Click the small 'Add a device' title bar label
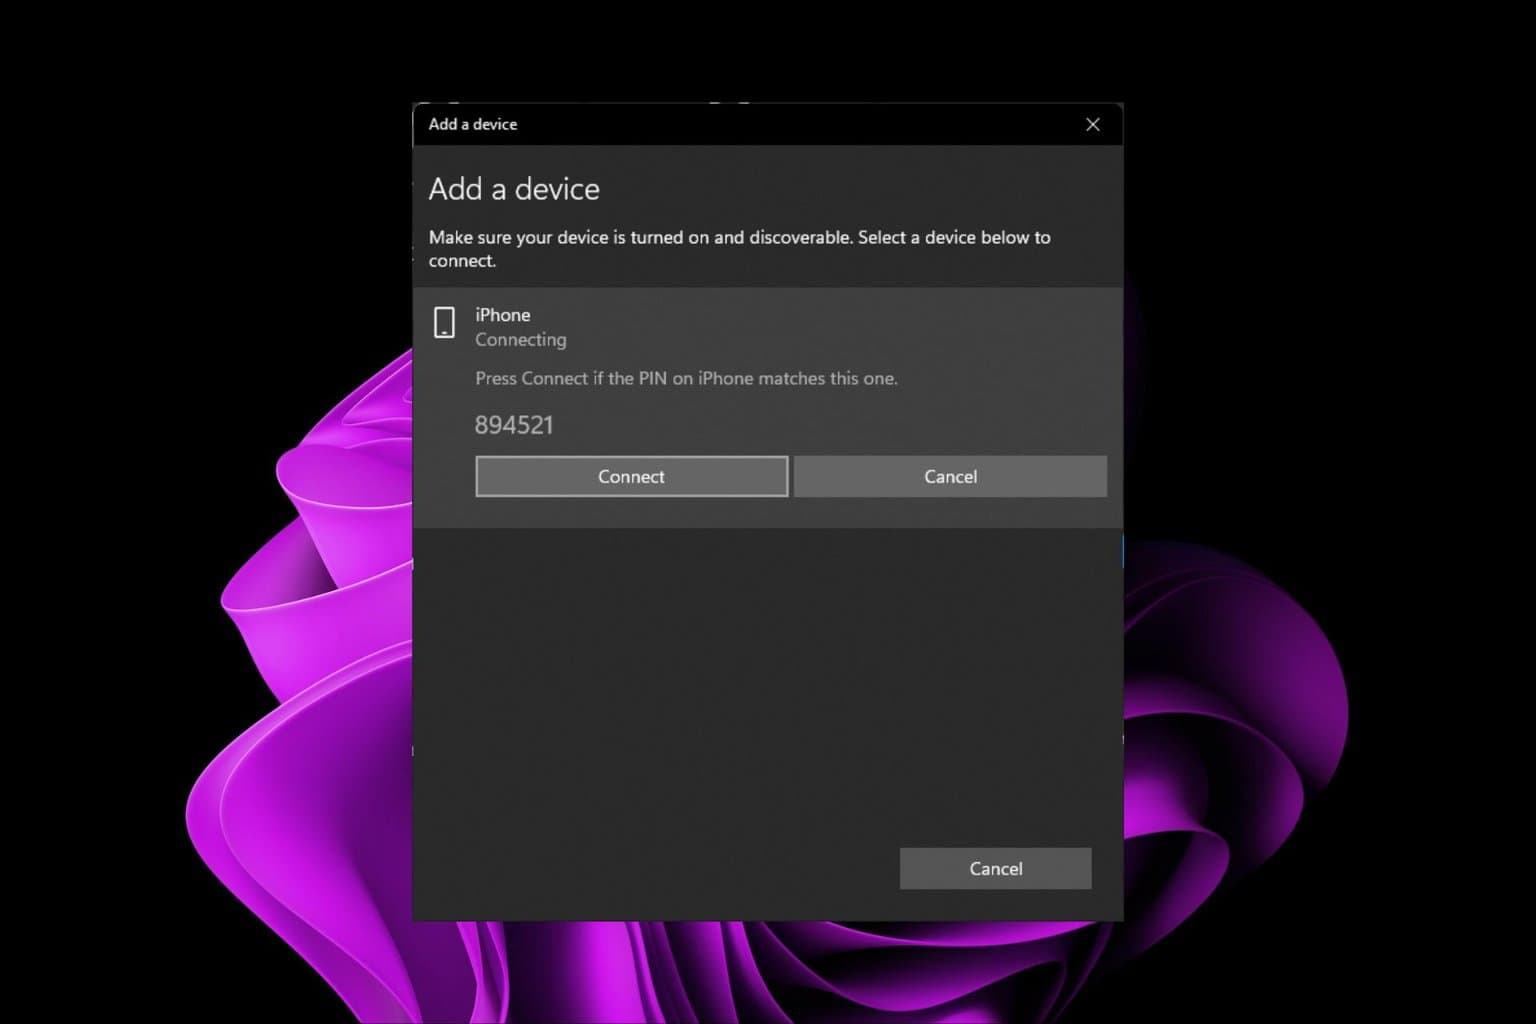The height and width of the screenshot is (1024, 1536). (472, 124)
